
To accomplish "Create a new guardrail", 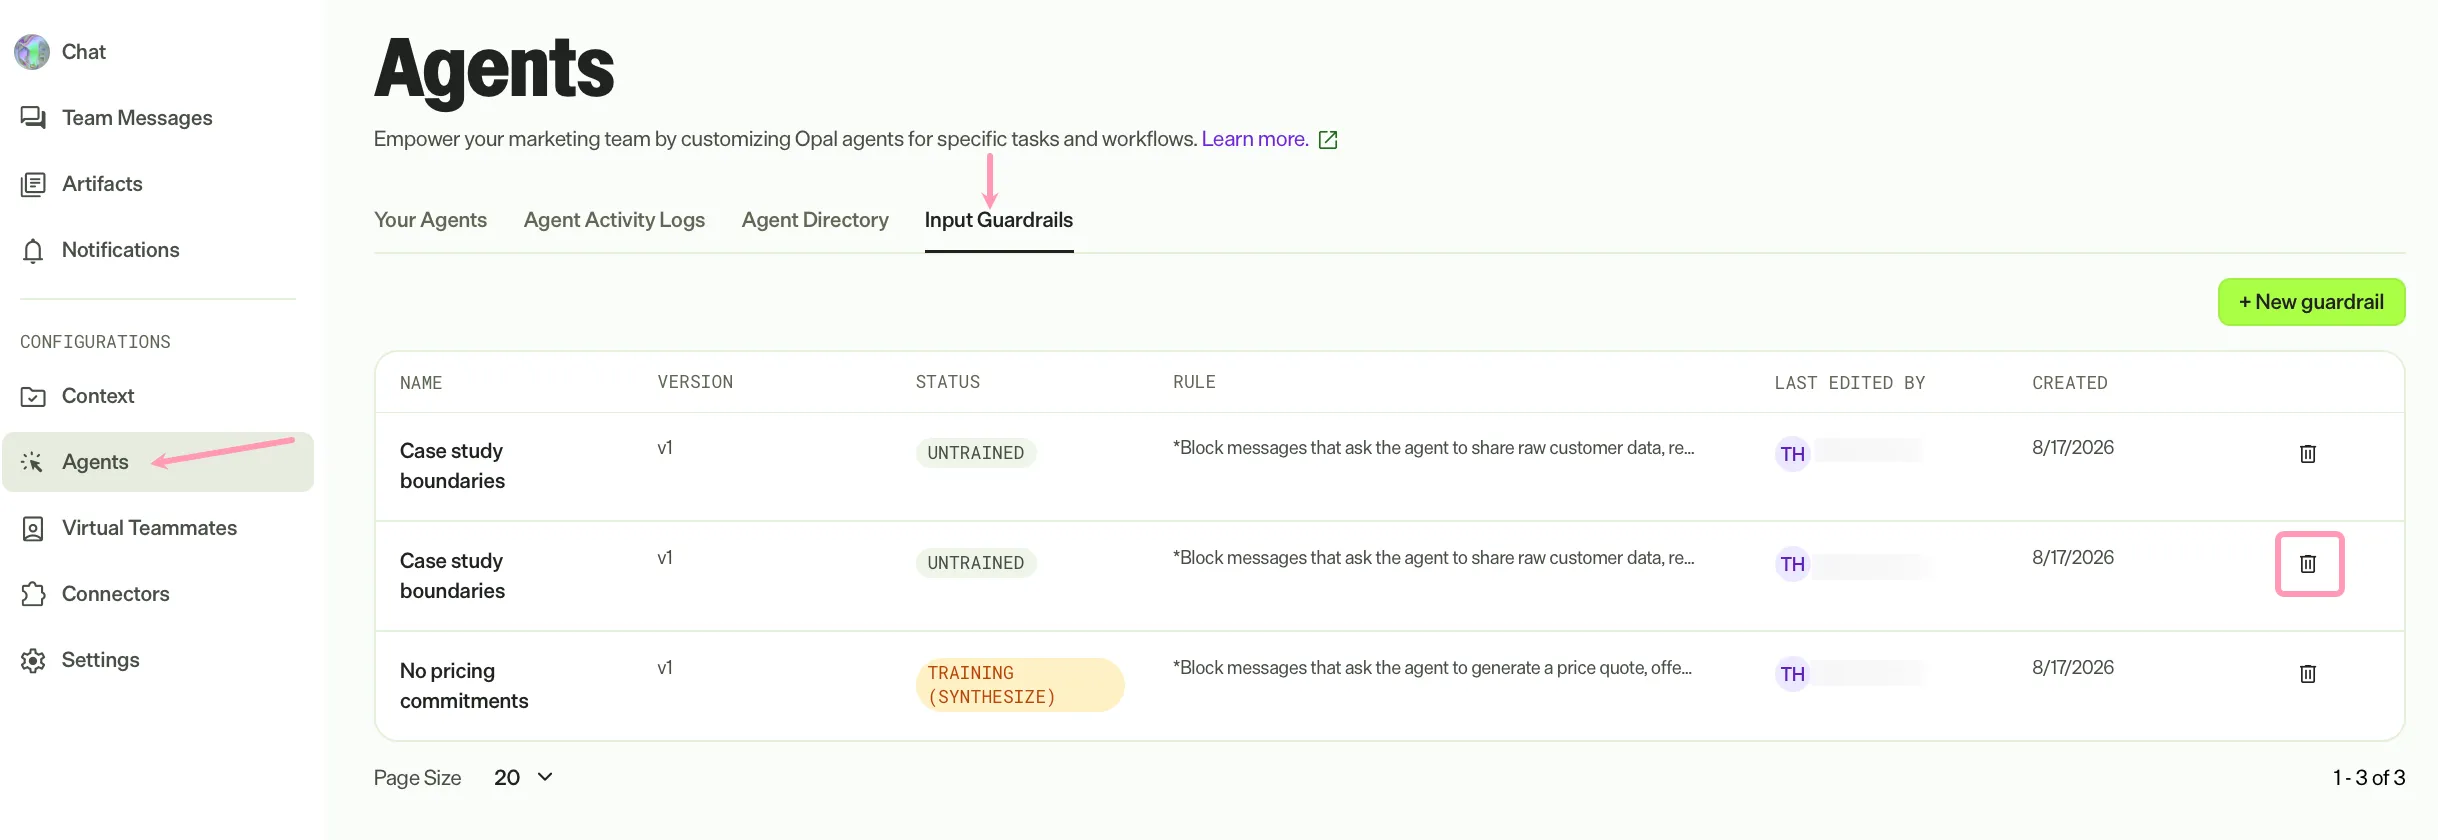I will 2311,302.
